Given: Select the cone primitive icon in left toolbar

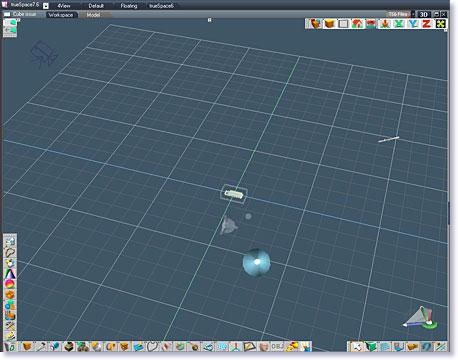Looking at the screenshot, I should pos(10,273).
